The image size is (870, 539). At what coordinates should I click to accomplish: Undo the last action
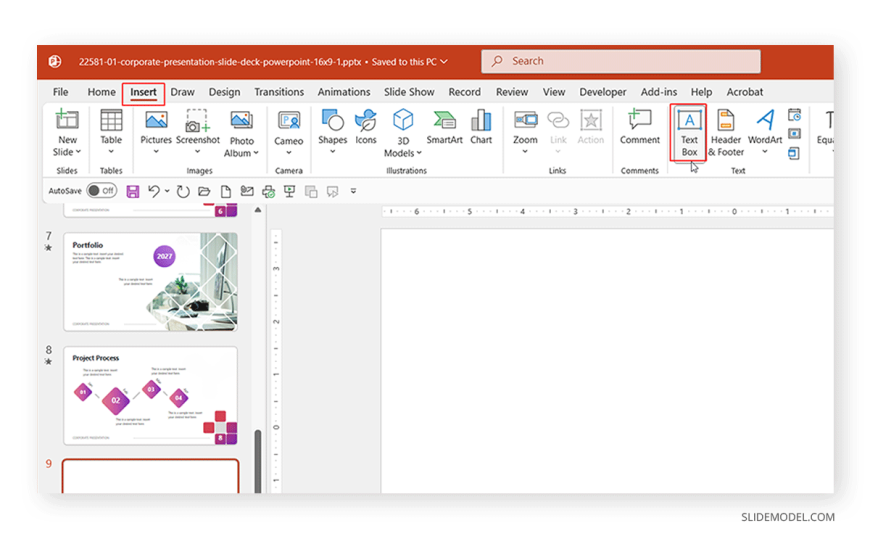point(154,192)
